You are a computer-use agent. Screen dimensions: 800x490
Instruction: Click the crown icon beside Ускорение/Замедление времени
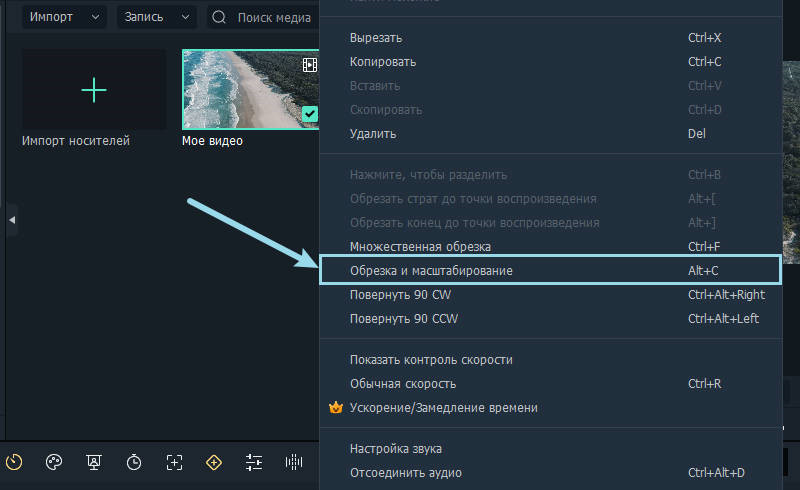coord(336,407)
